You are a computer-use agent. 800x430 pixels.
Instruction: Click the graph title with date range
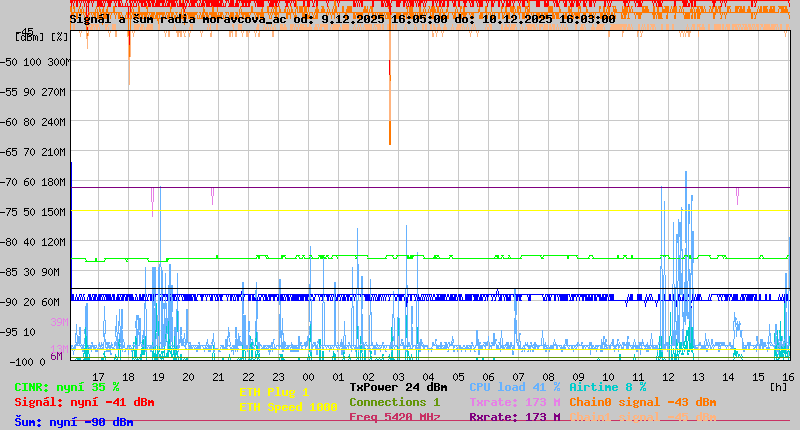[x=342, y=19]
